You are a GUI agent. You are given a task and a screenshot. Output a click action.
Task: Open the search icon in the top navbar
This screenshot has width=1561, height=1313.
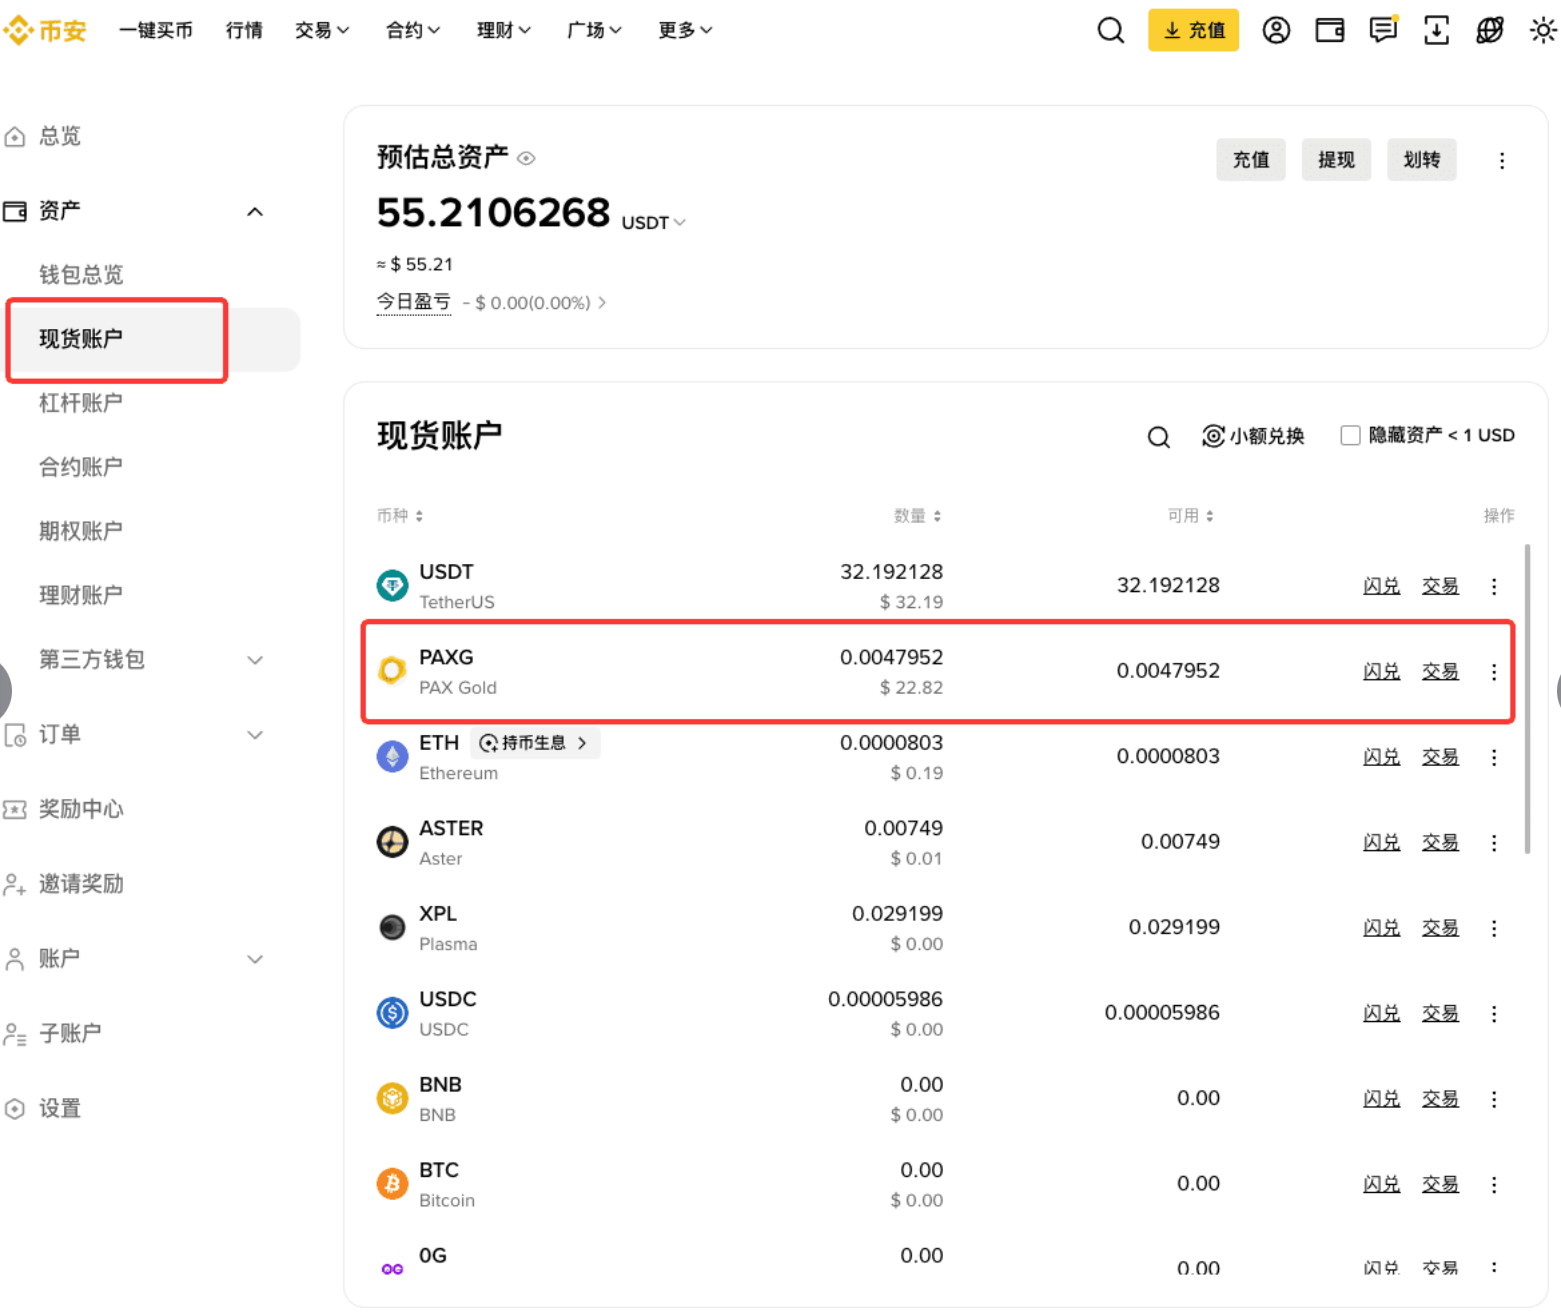coord(1110,30)
